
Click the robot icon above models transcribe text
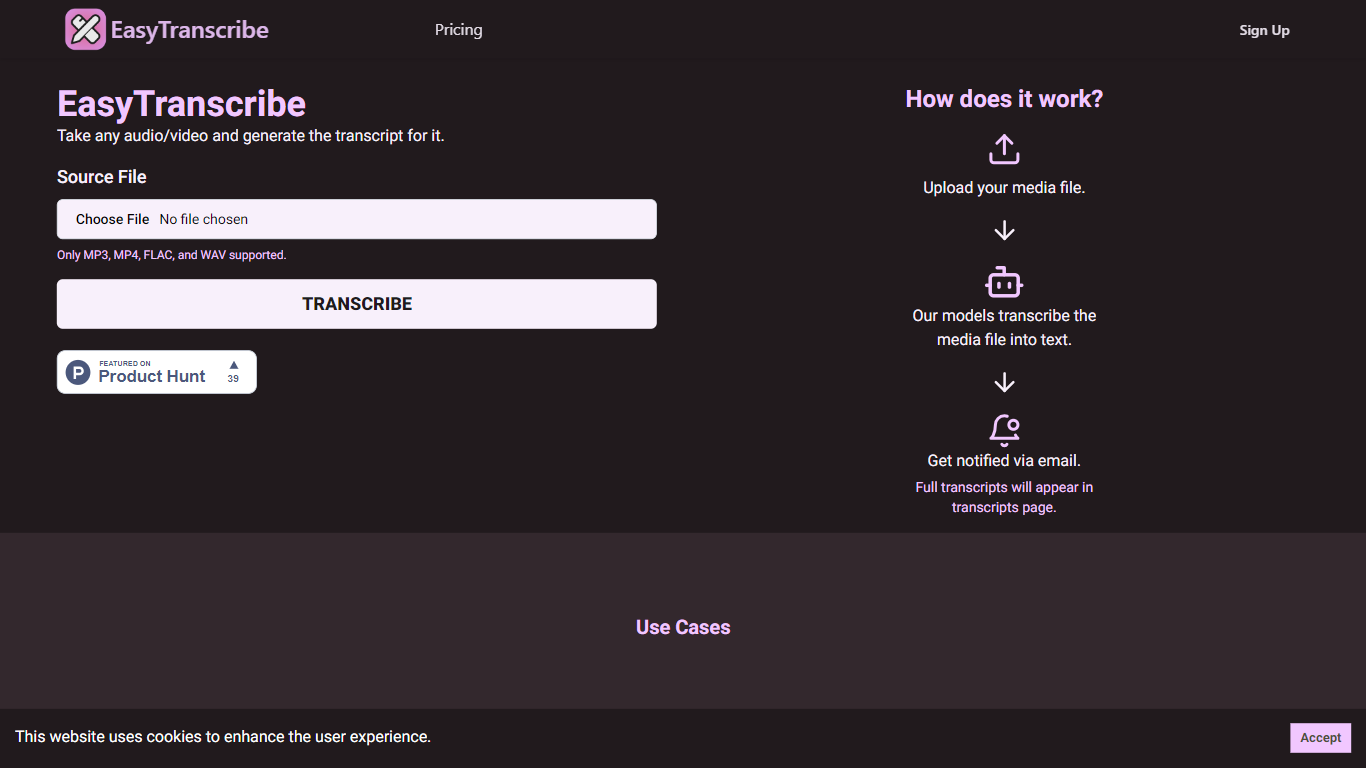tap(1004, 282)
